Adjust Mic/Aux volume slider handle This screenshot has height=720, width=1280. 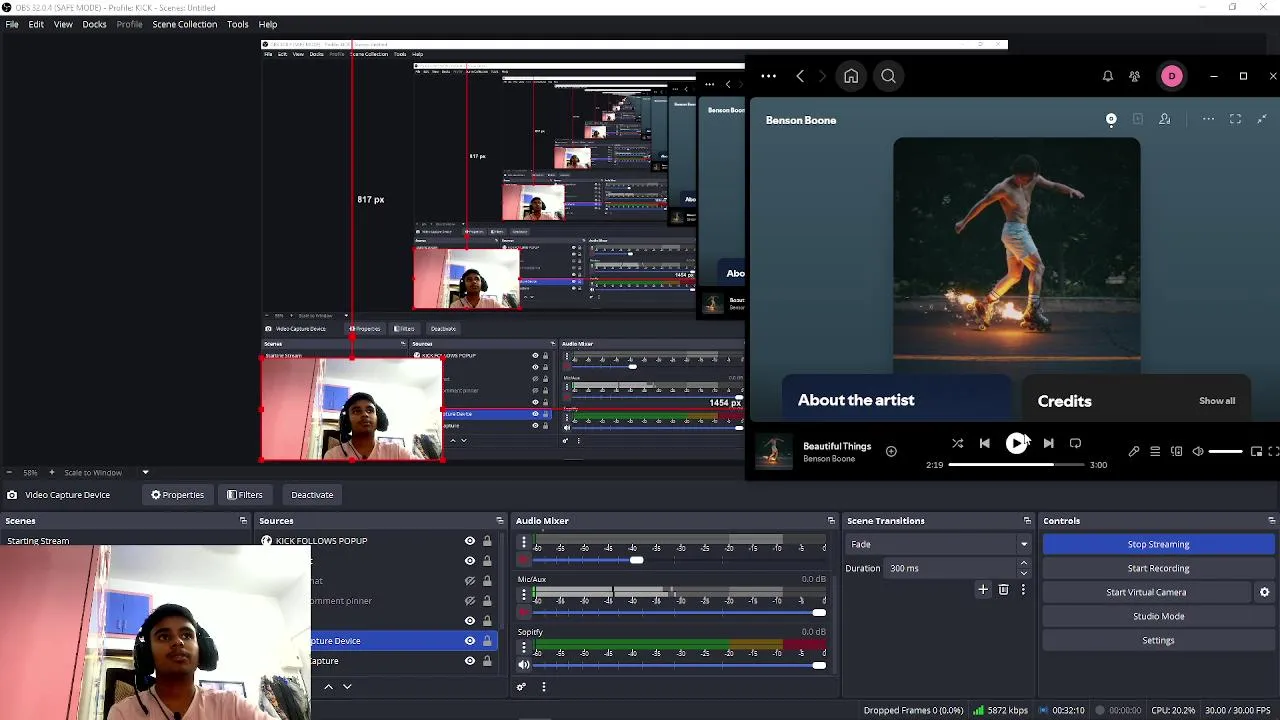(x=819, y=612)
